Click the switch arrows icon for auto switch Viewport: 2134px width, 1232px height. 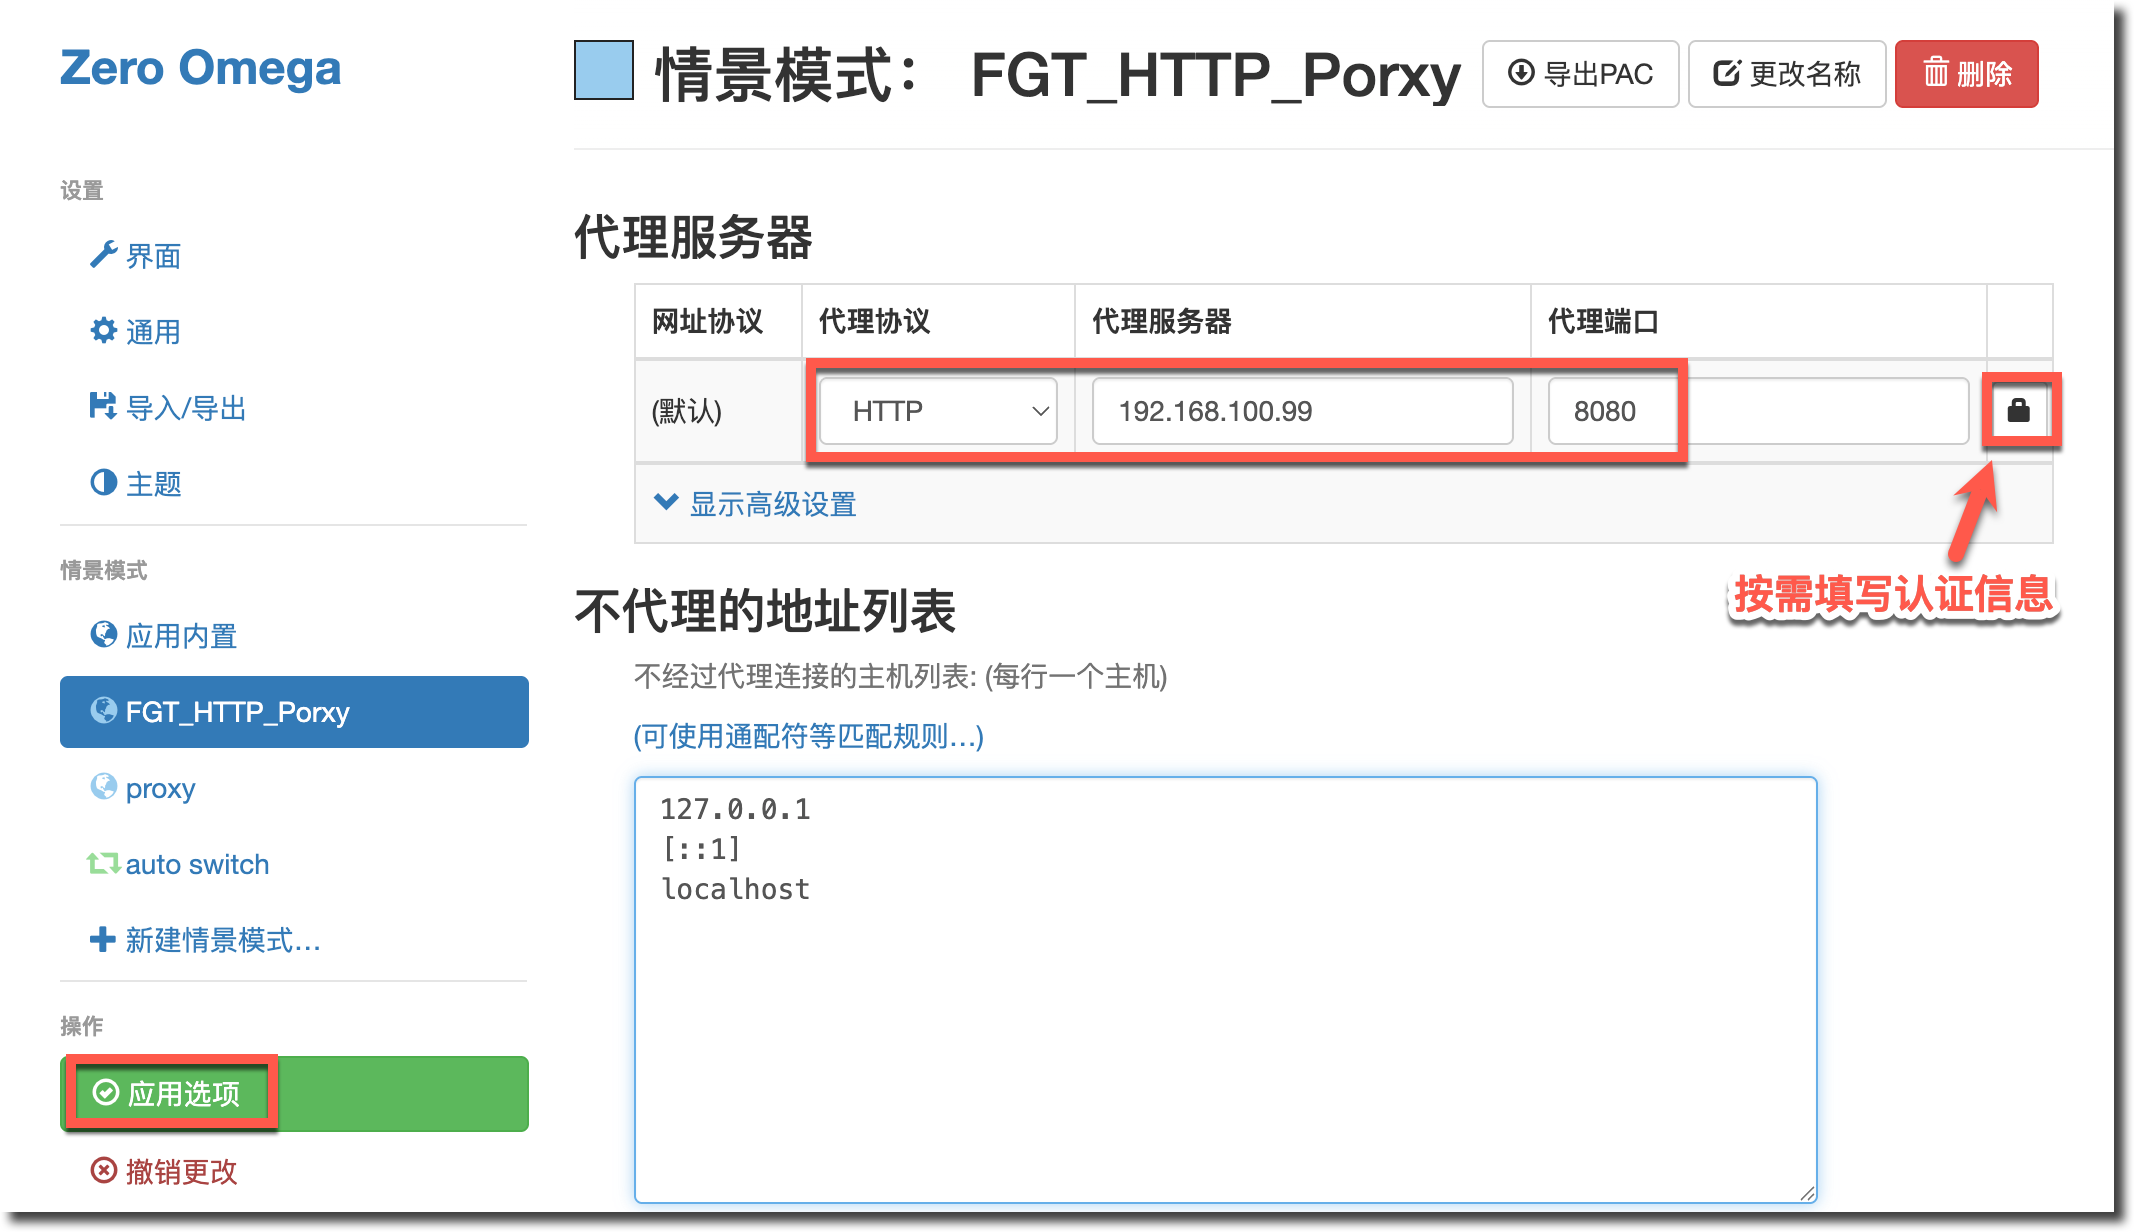[x=103, y=863]
